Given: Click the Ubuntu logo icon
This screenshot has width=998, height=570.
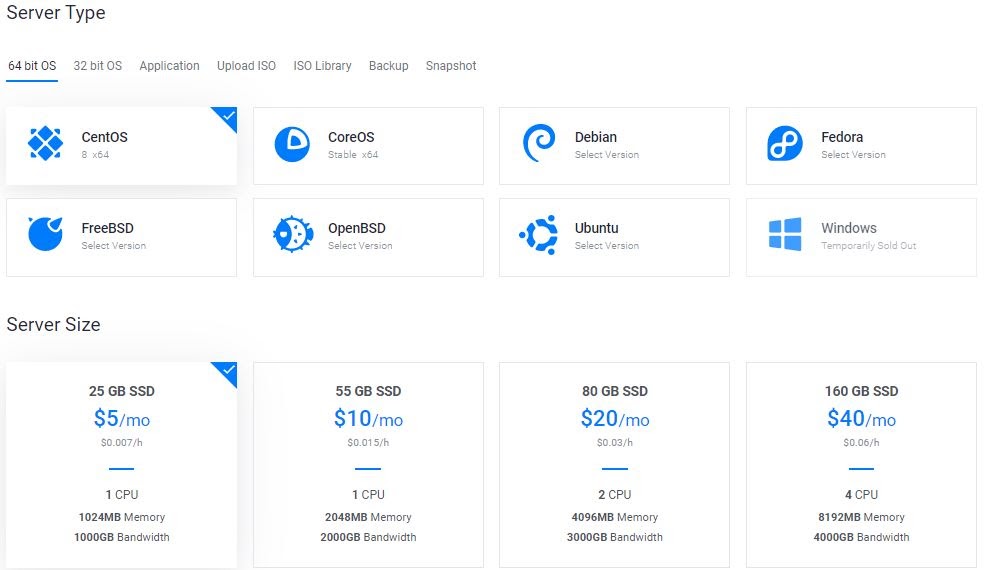Looking at the screenshot, I should (x=538, y=235).
